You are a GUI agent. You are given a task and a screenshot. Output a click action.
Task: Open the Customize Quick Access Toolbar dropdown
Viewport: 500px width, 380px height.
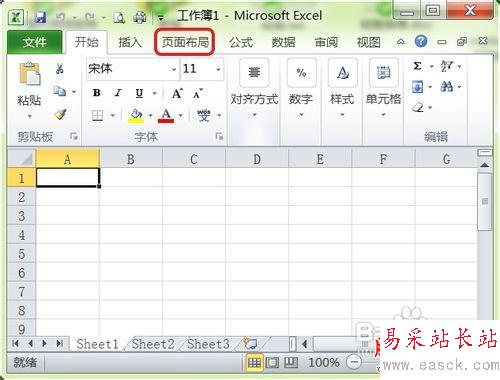(161, 18)
